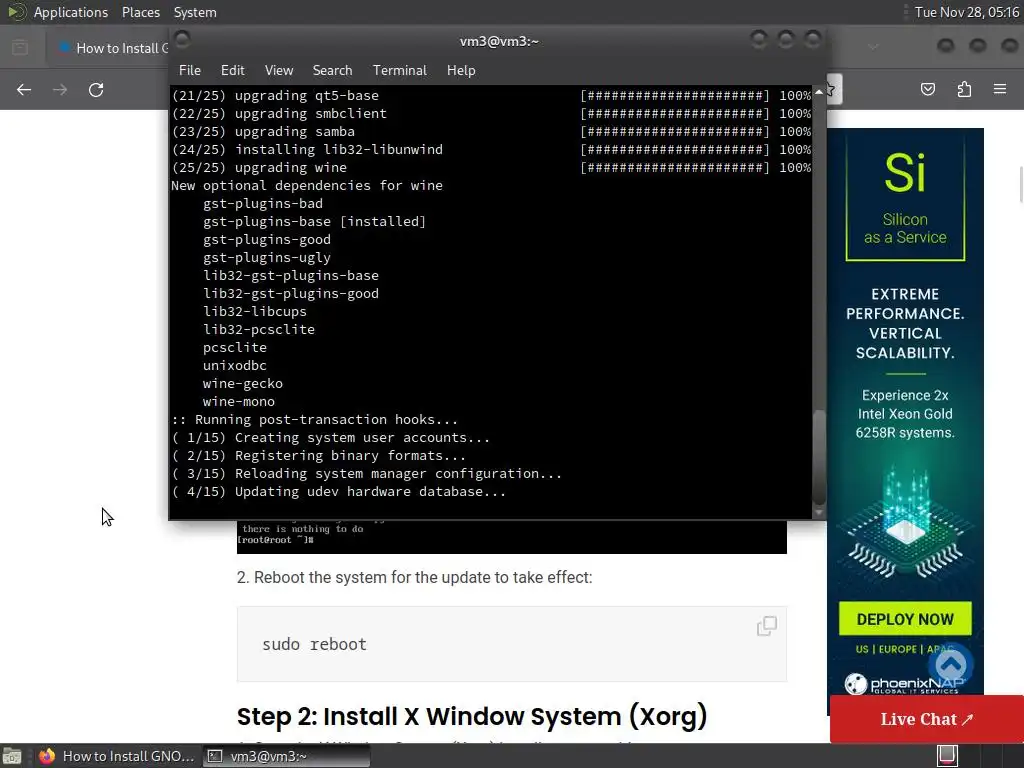The height and width of the screenshot is (768, 1024).
Task: Click the scroll-to-top arrow circle
Action: 951,665
